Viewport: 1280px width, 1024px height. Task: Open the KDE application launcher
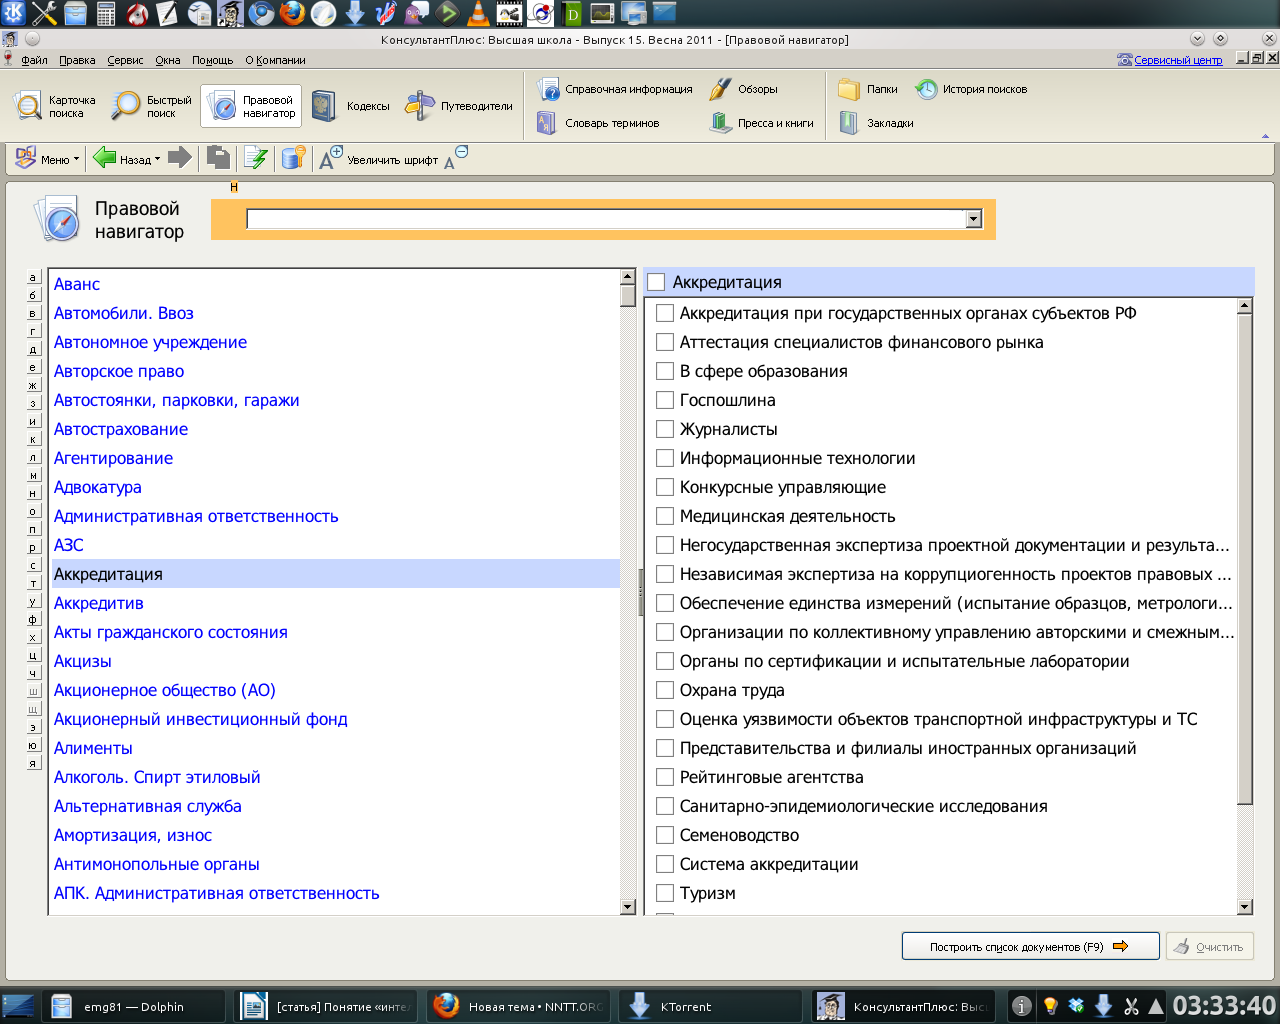point(14,13)
